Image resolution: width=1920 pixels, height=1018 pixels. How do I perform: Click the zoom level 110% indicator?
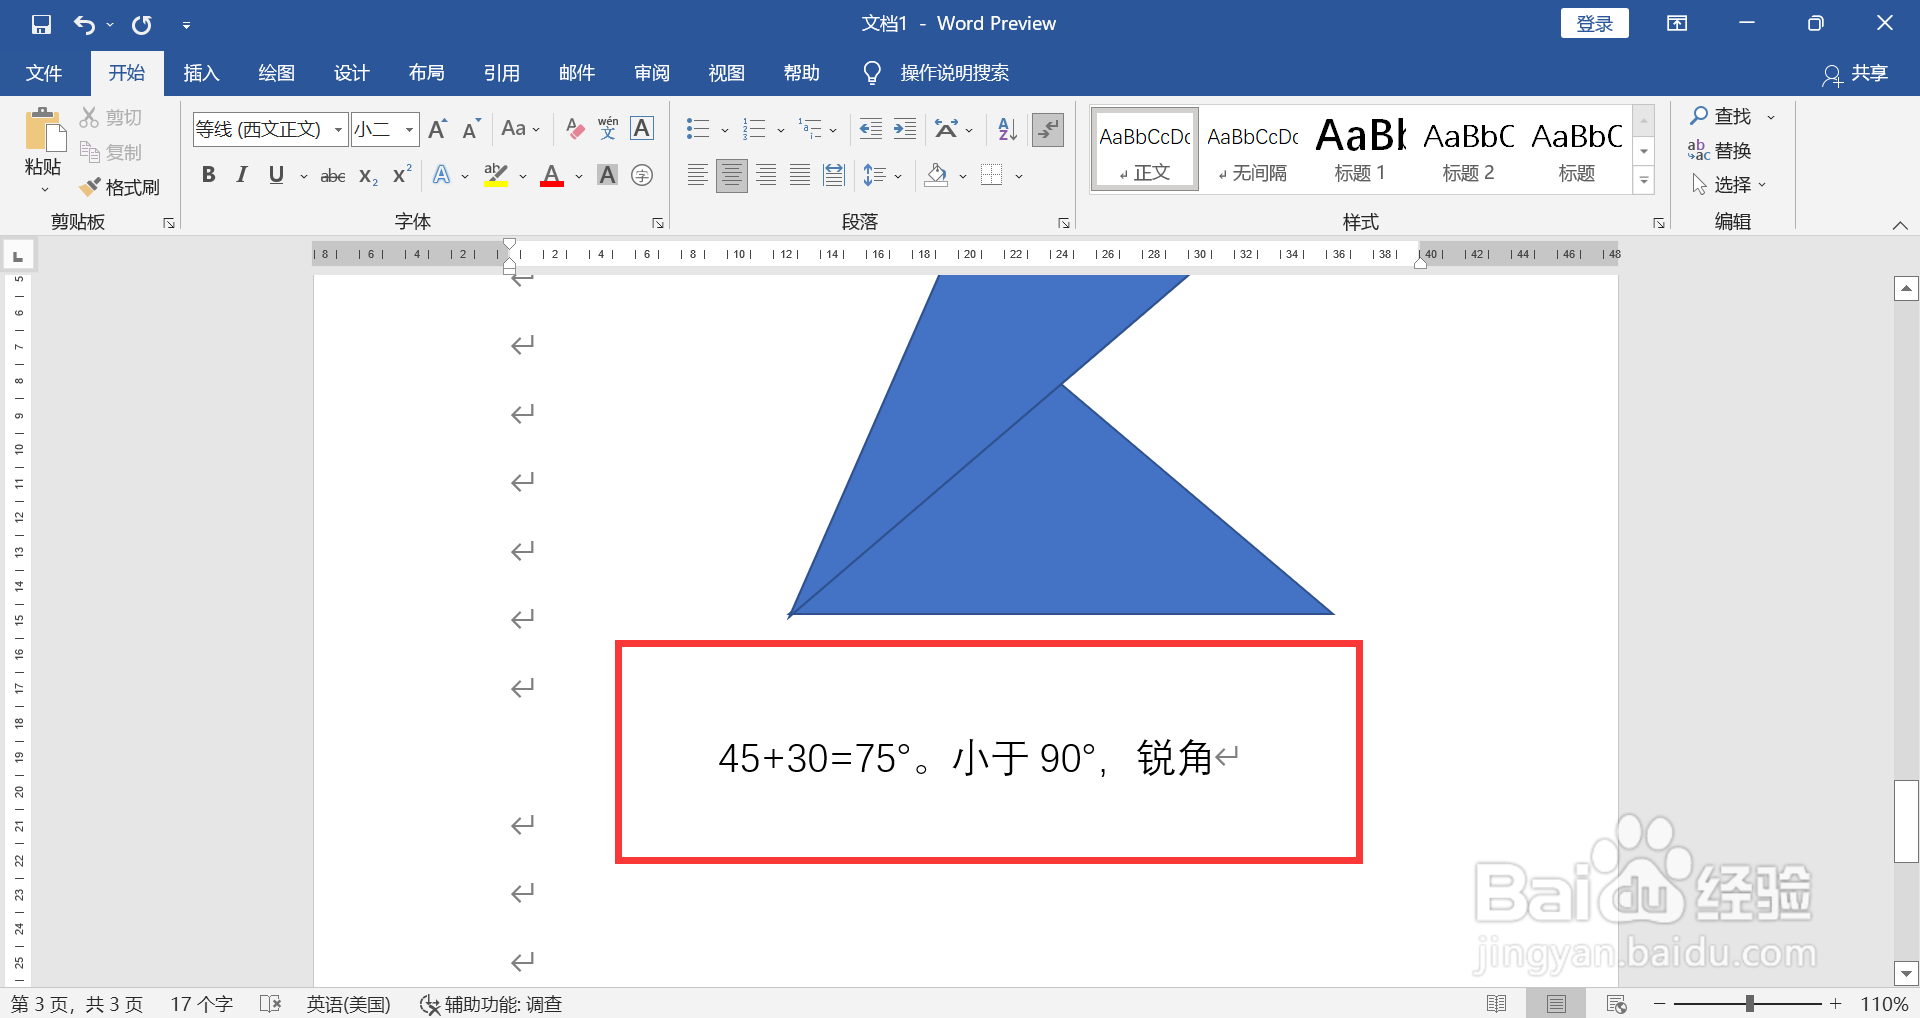pos(1884,1004)
